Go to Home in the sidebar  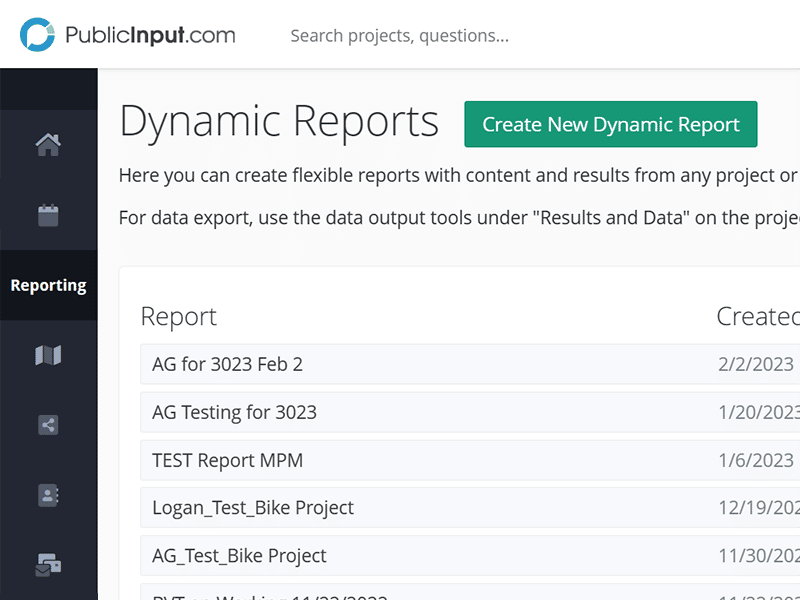click(48, 145)
